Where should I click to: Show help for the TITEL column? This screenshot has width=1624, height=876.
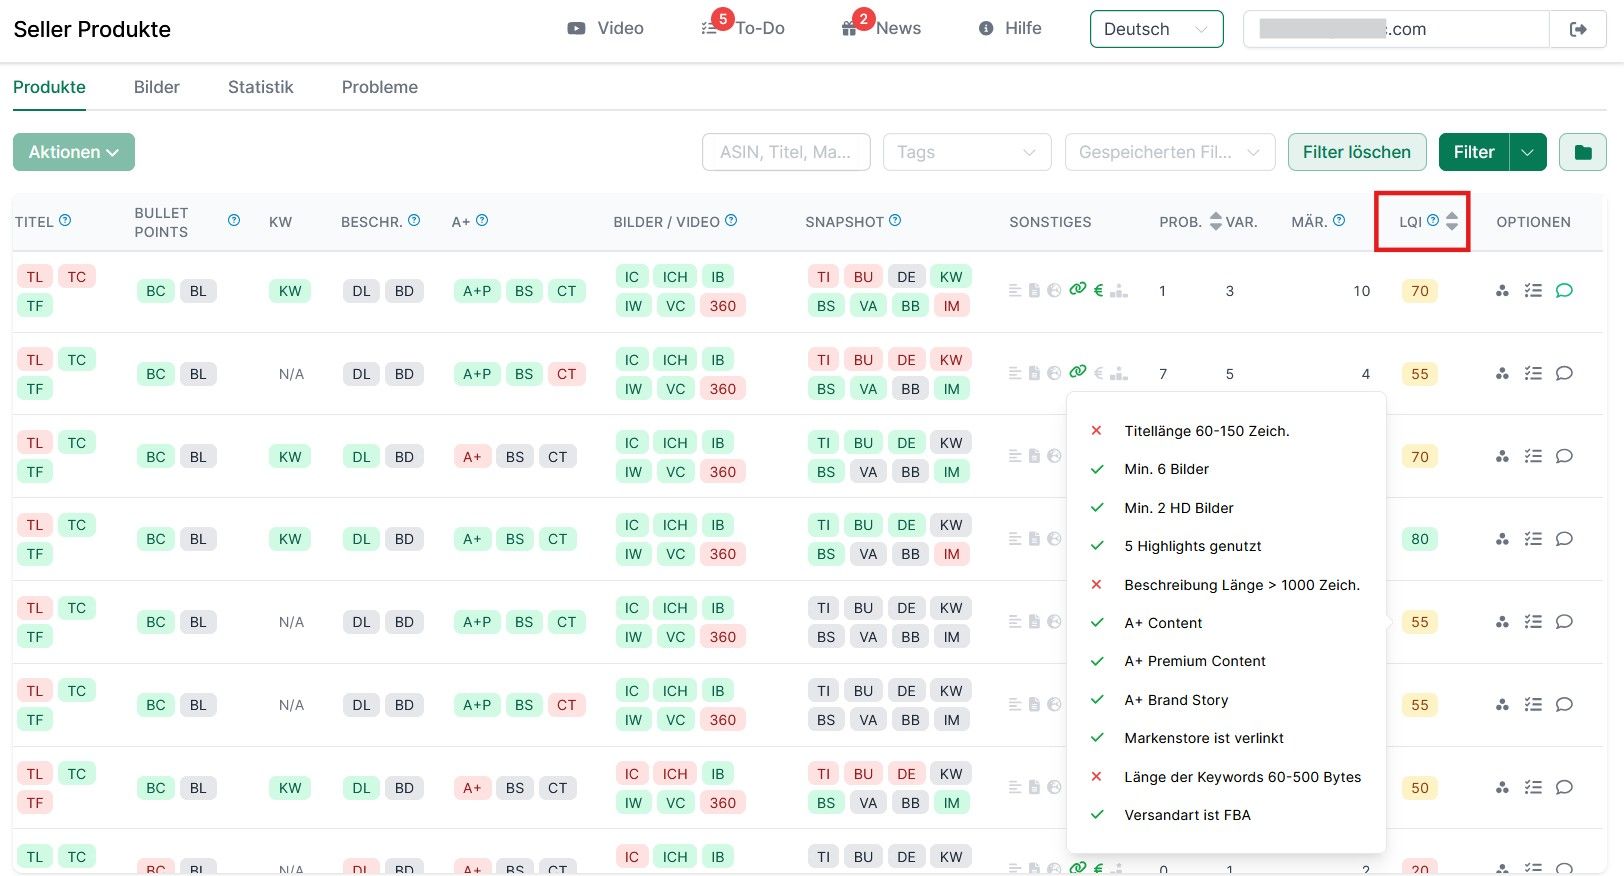65,220
